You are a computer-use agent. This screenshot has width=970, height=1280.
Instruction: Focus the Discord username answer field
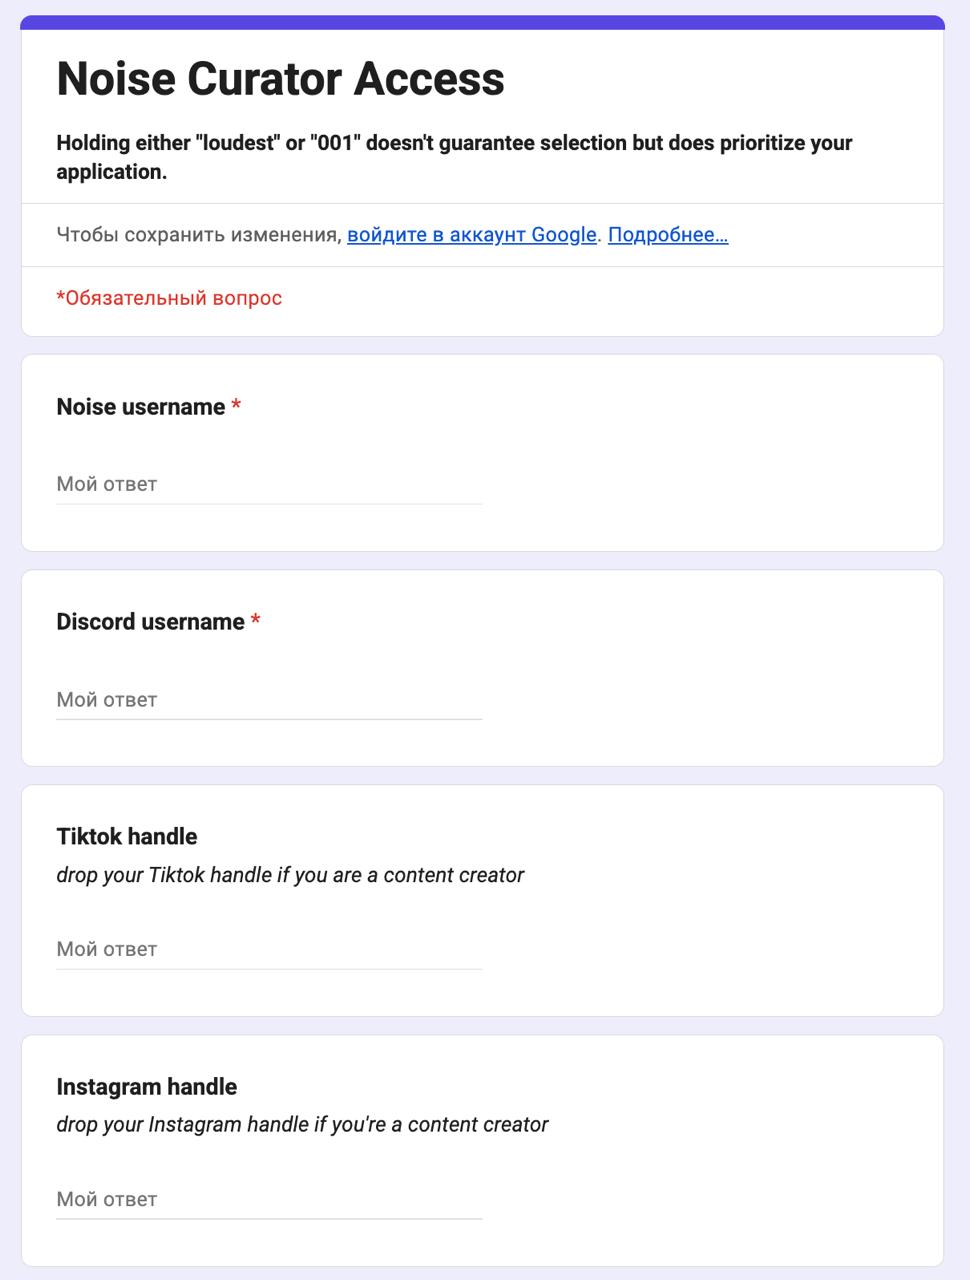[x=269, y=700]
